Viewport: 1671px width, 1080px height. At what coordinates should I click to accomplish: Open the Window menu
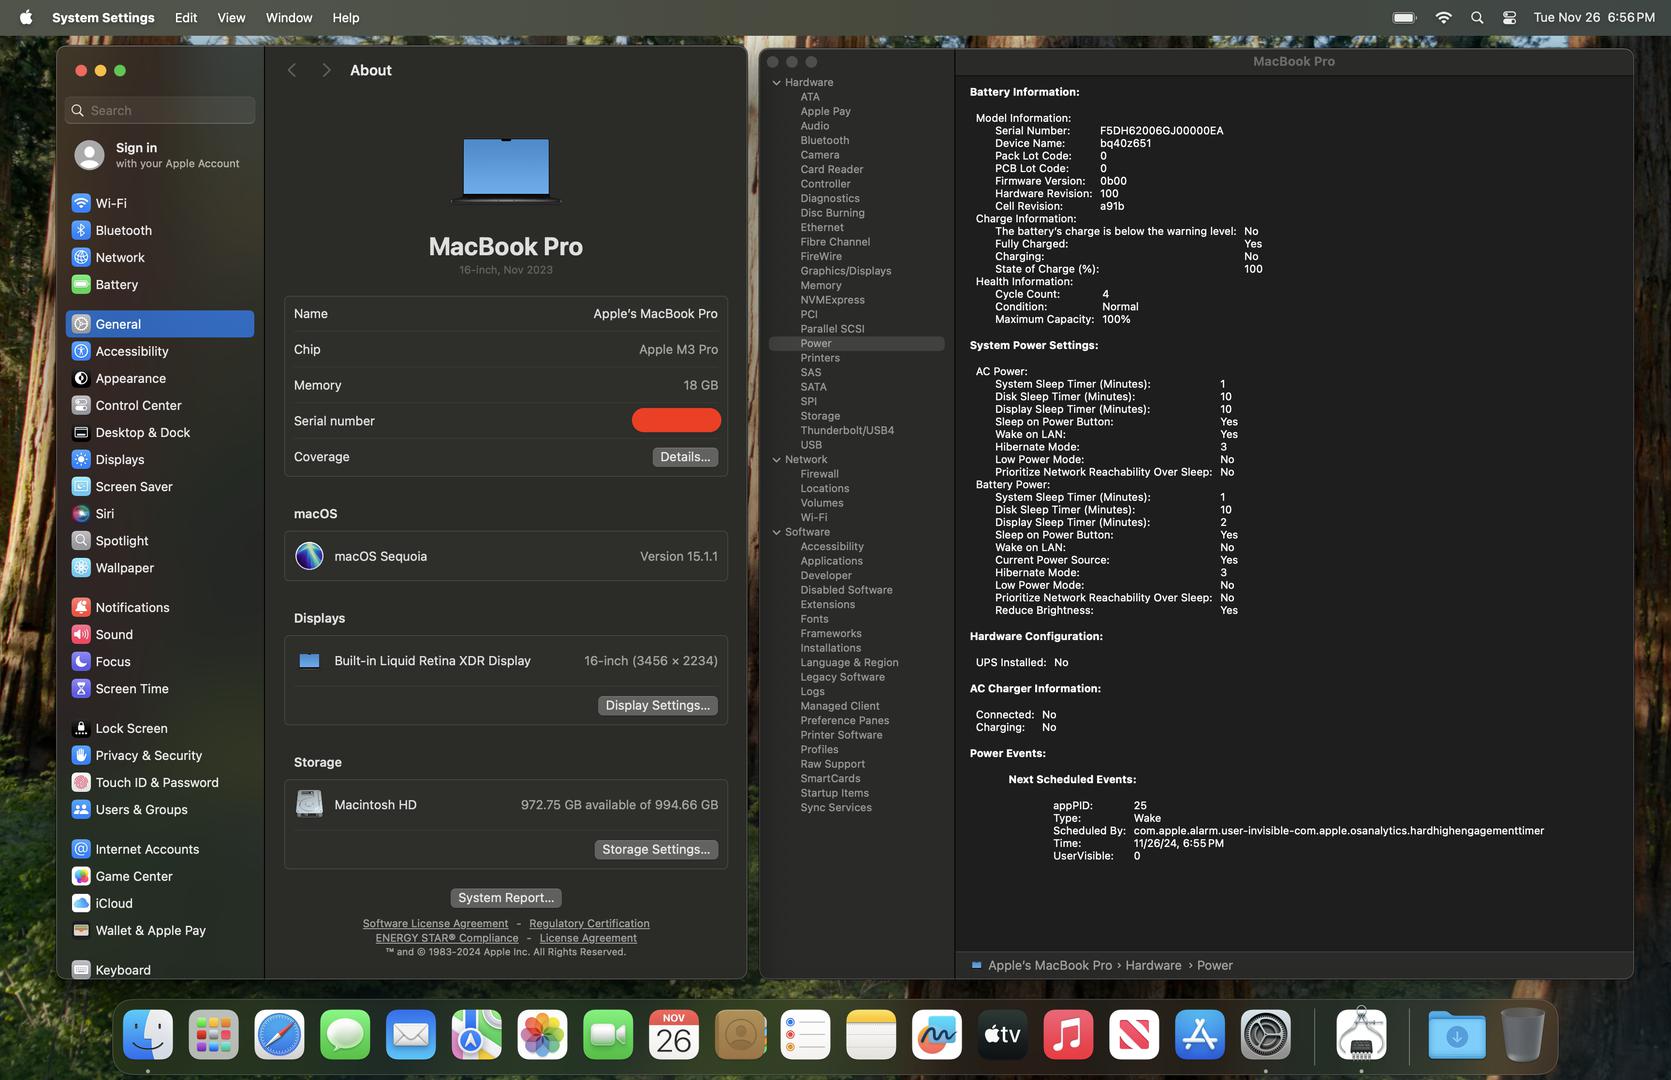tap(288, 18)
